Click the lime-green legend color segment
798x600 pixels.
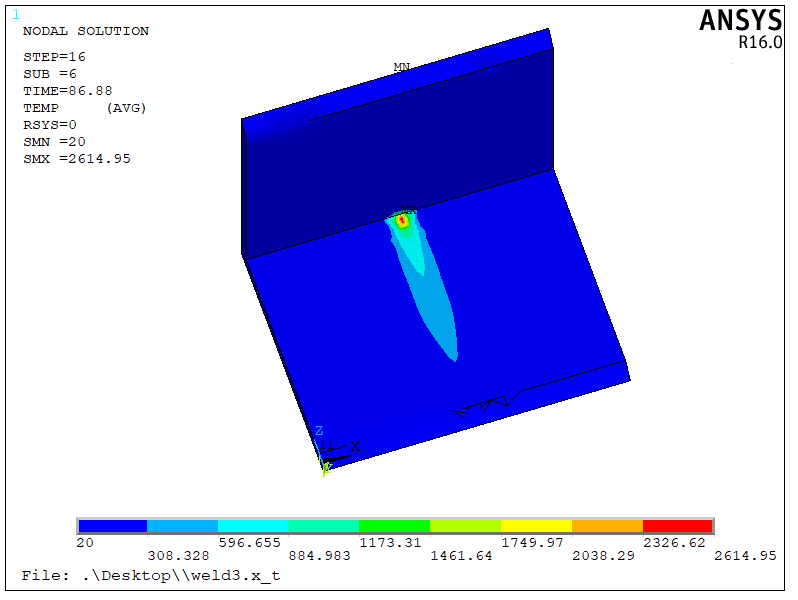(466, 526)
